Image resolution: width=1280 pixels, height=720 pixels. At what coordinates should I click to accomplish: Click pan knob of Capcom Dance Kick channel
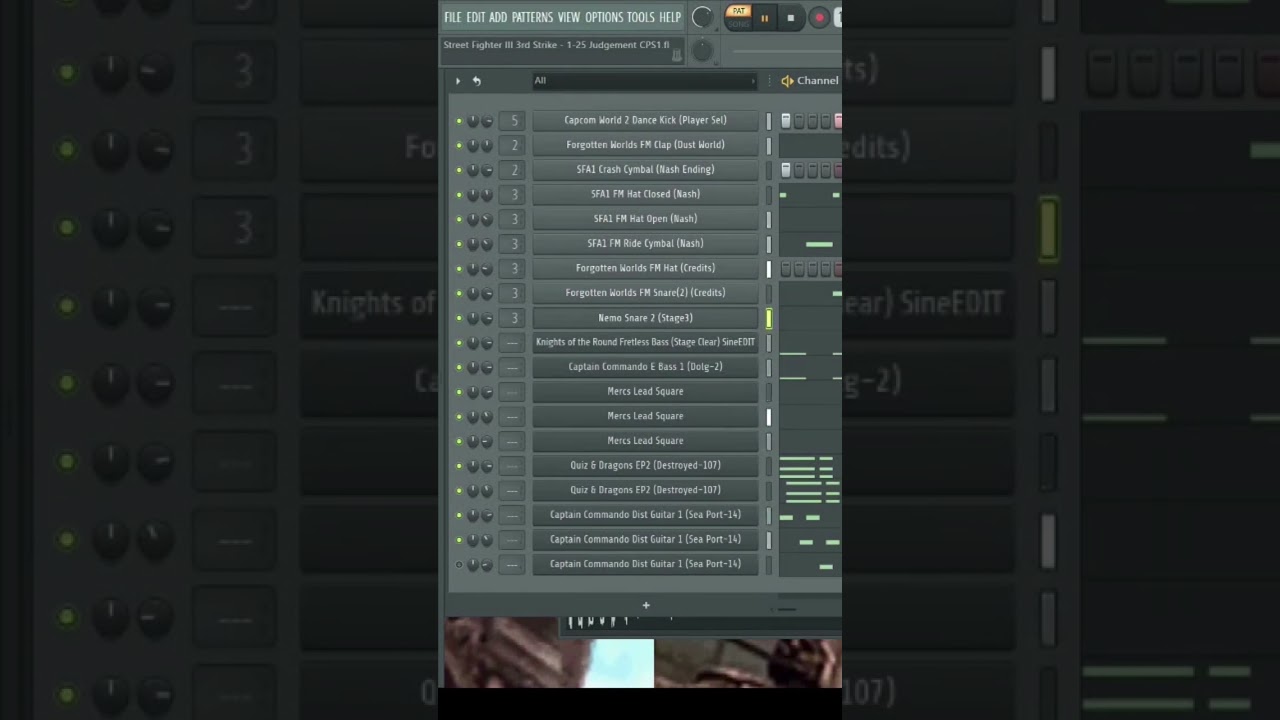click(473, 121)
